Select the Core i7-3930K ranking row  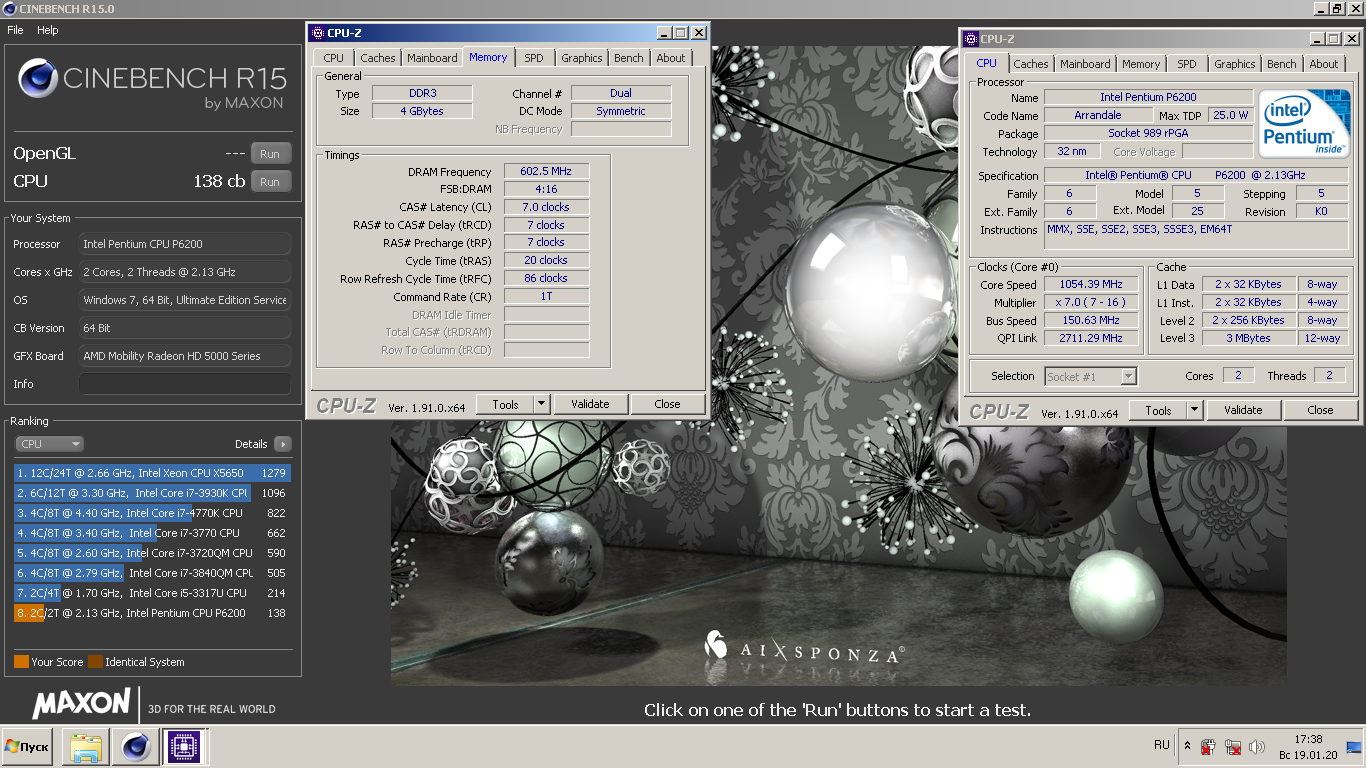(x=151, y=493)
